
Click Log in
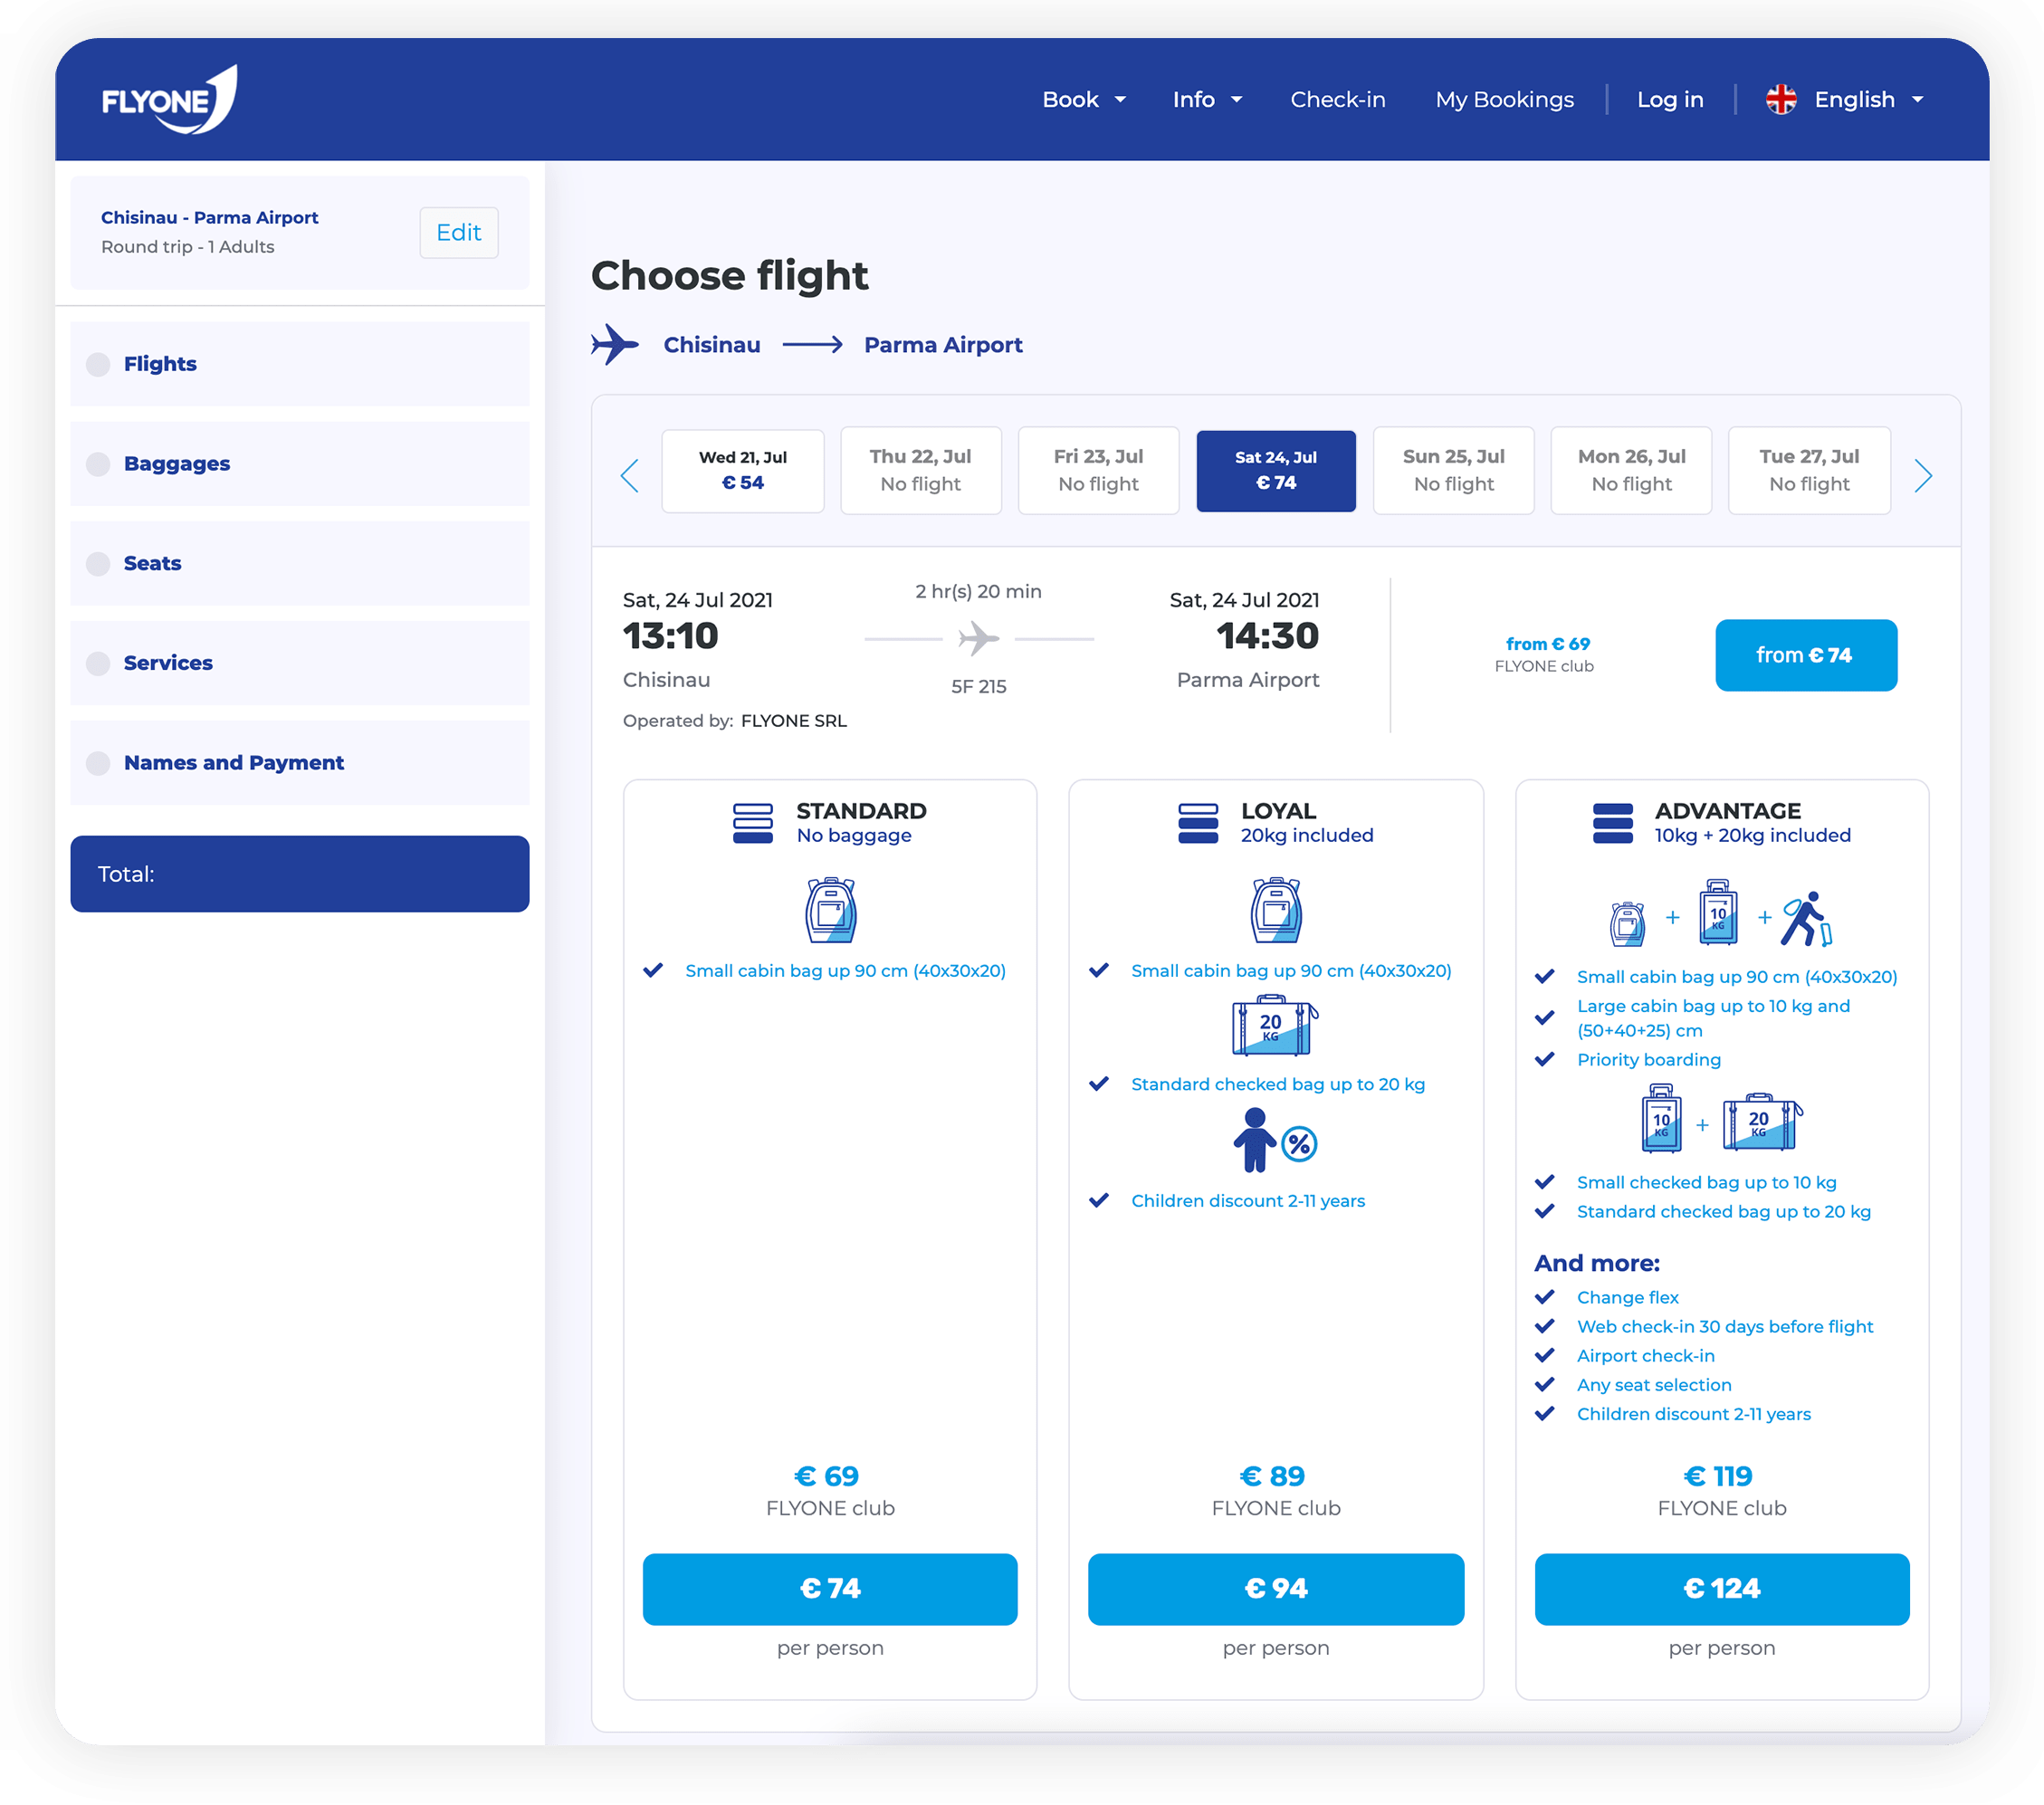click(x=1669, y=99)
